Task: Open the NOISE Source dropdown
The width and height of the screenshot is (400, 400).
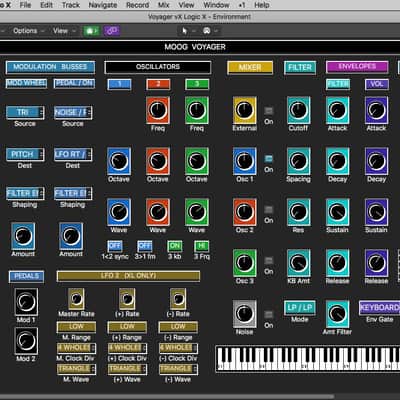Action: (x=73, y=112)
